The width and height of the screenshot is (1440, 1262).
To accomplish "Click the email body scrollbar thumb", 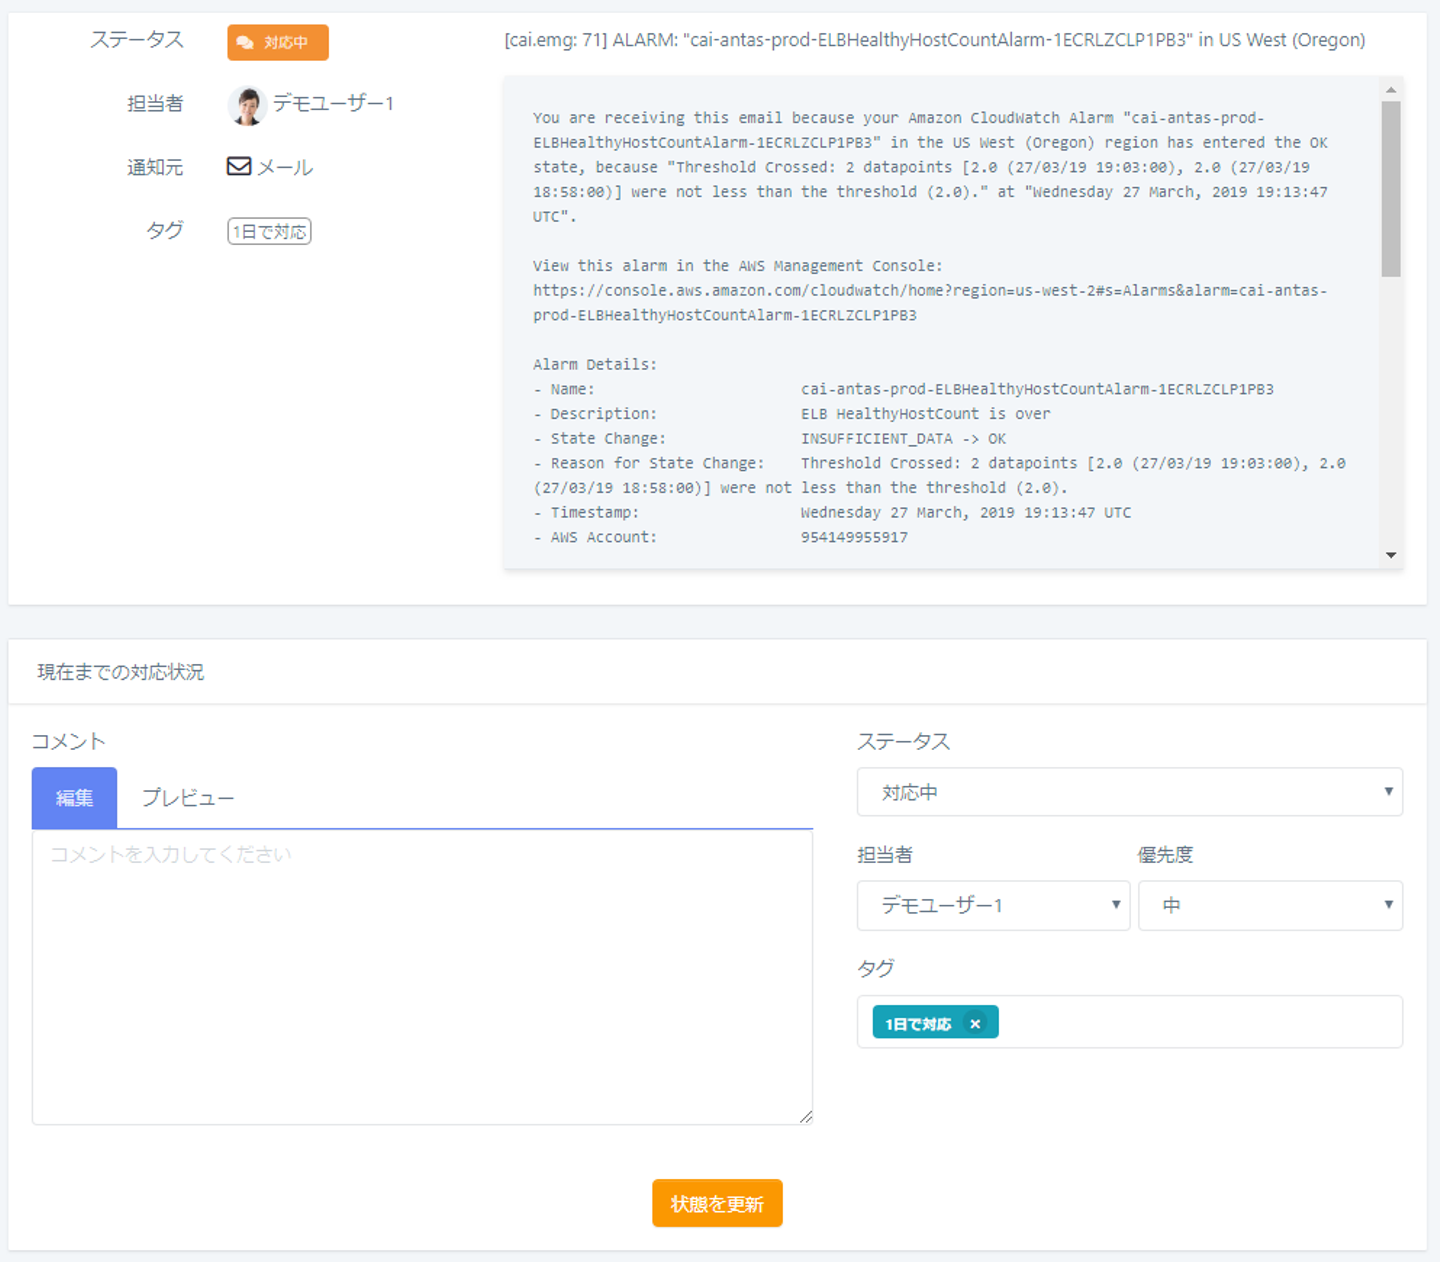I will coord(1391,188).
